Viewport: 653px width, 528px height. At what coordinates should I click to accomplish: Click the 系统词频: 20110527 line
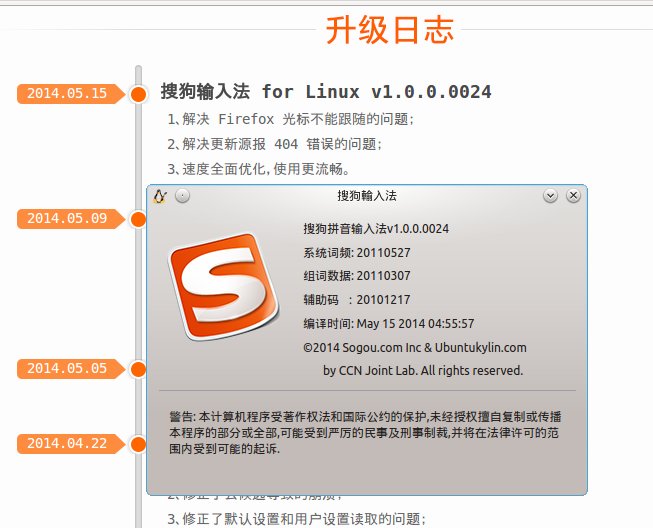click(357, 253)
